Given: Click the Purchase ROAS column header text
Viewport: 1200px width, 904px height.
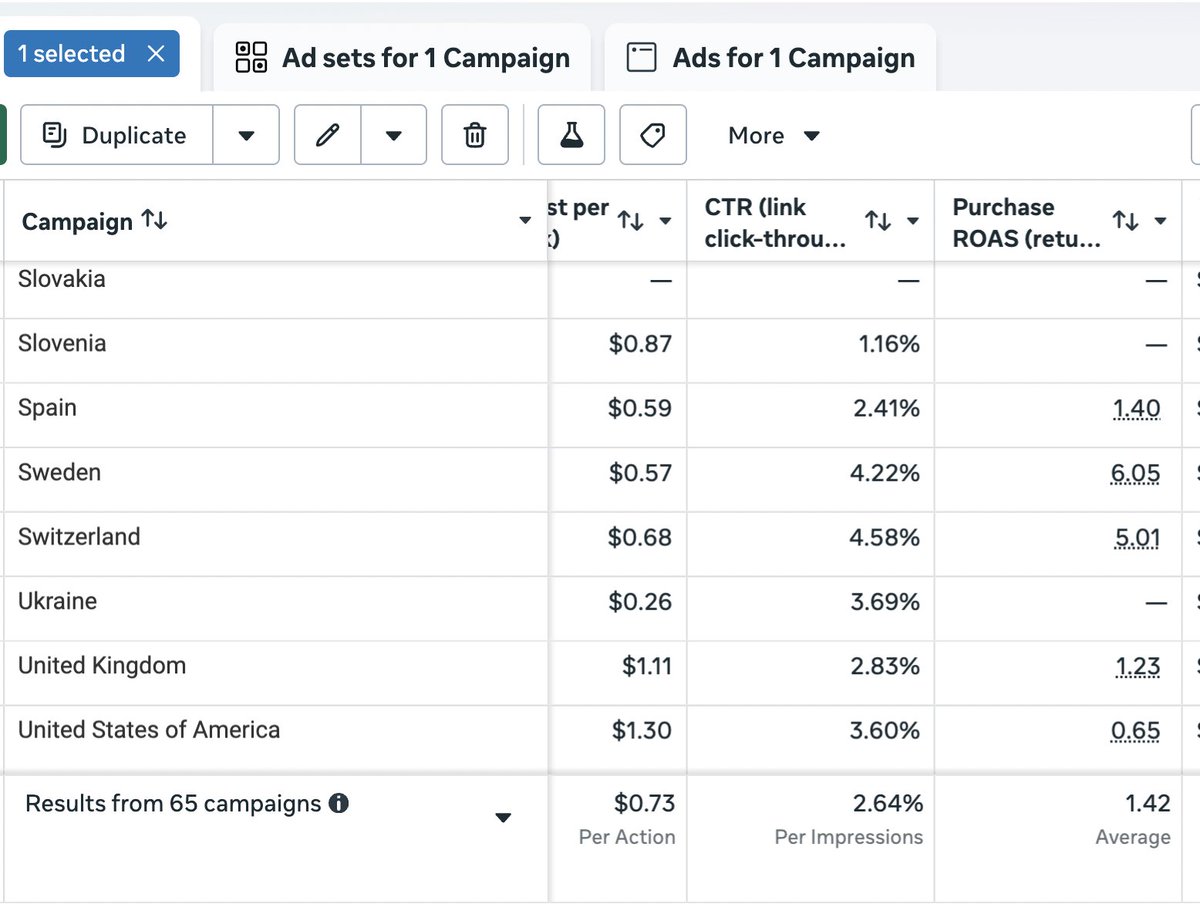Looking at the screenshot, I should [1026, 222].
